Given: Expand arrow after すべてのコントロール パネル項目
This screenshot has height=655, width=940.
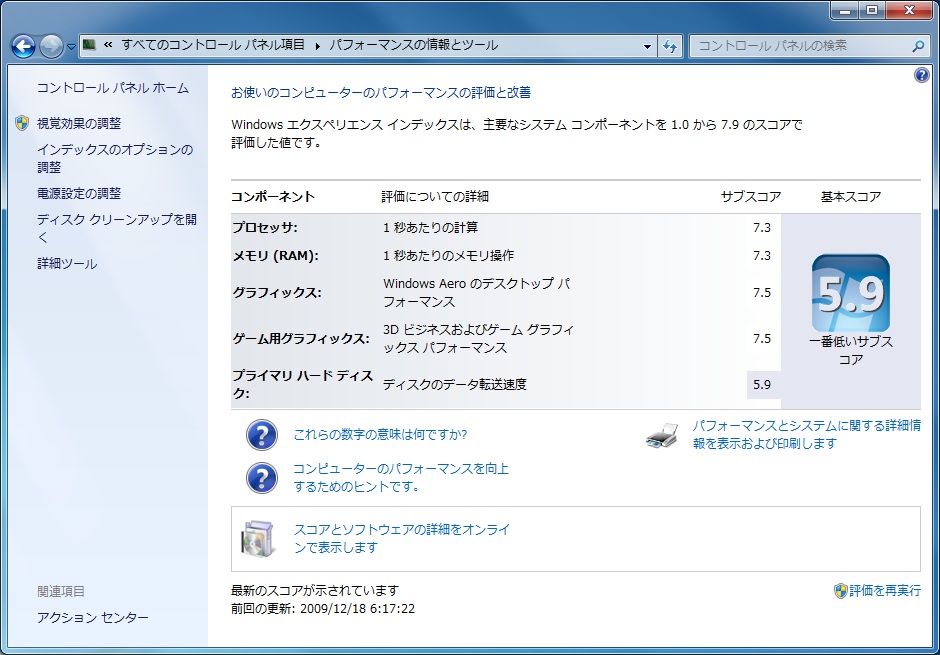Looking at the screenshot, I should click(317, 46).
